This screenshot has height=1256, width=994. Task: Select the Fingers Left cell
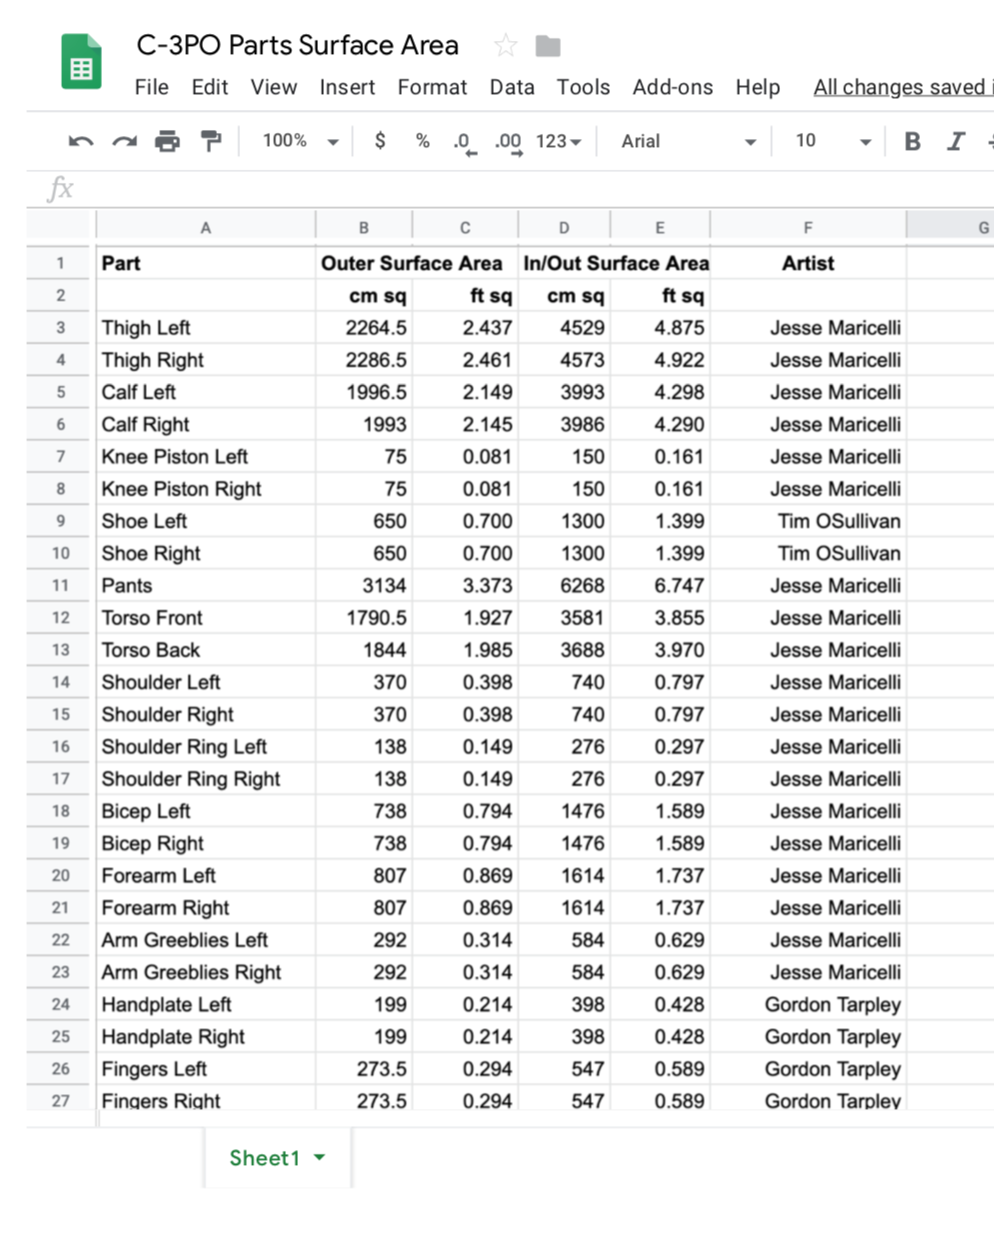(x=205, y=1069)
